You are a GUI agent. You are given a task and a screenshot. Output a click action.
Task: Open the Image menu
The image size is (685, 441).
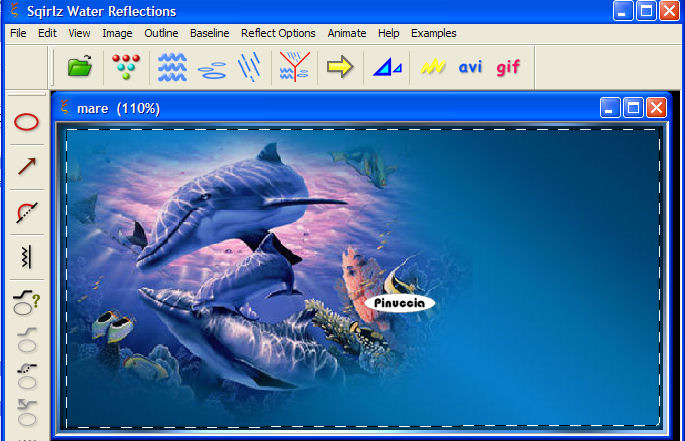[117, 33]
